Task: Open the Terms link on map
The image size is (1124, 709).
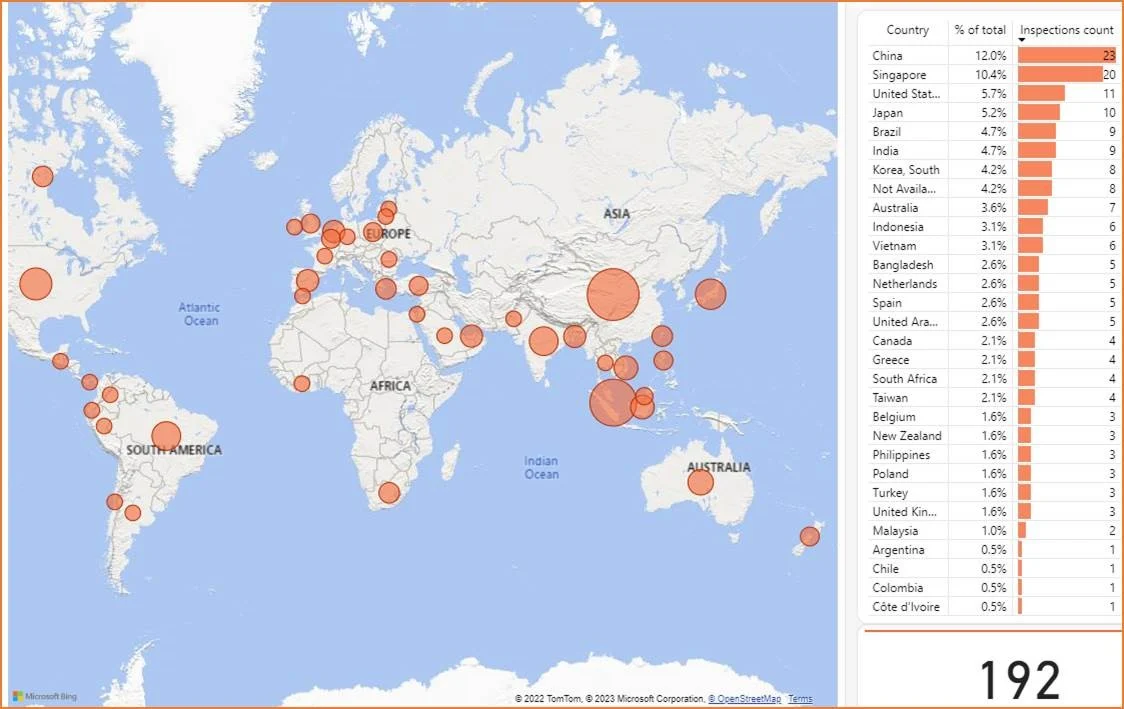Action: point(800,699)
